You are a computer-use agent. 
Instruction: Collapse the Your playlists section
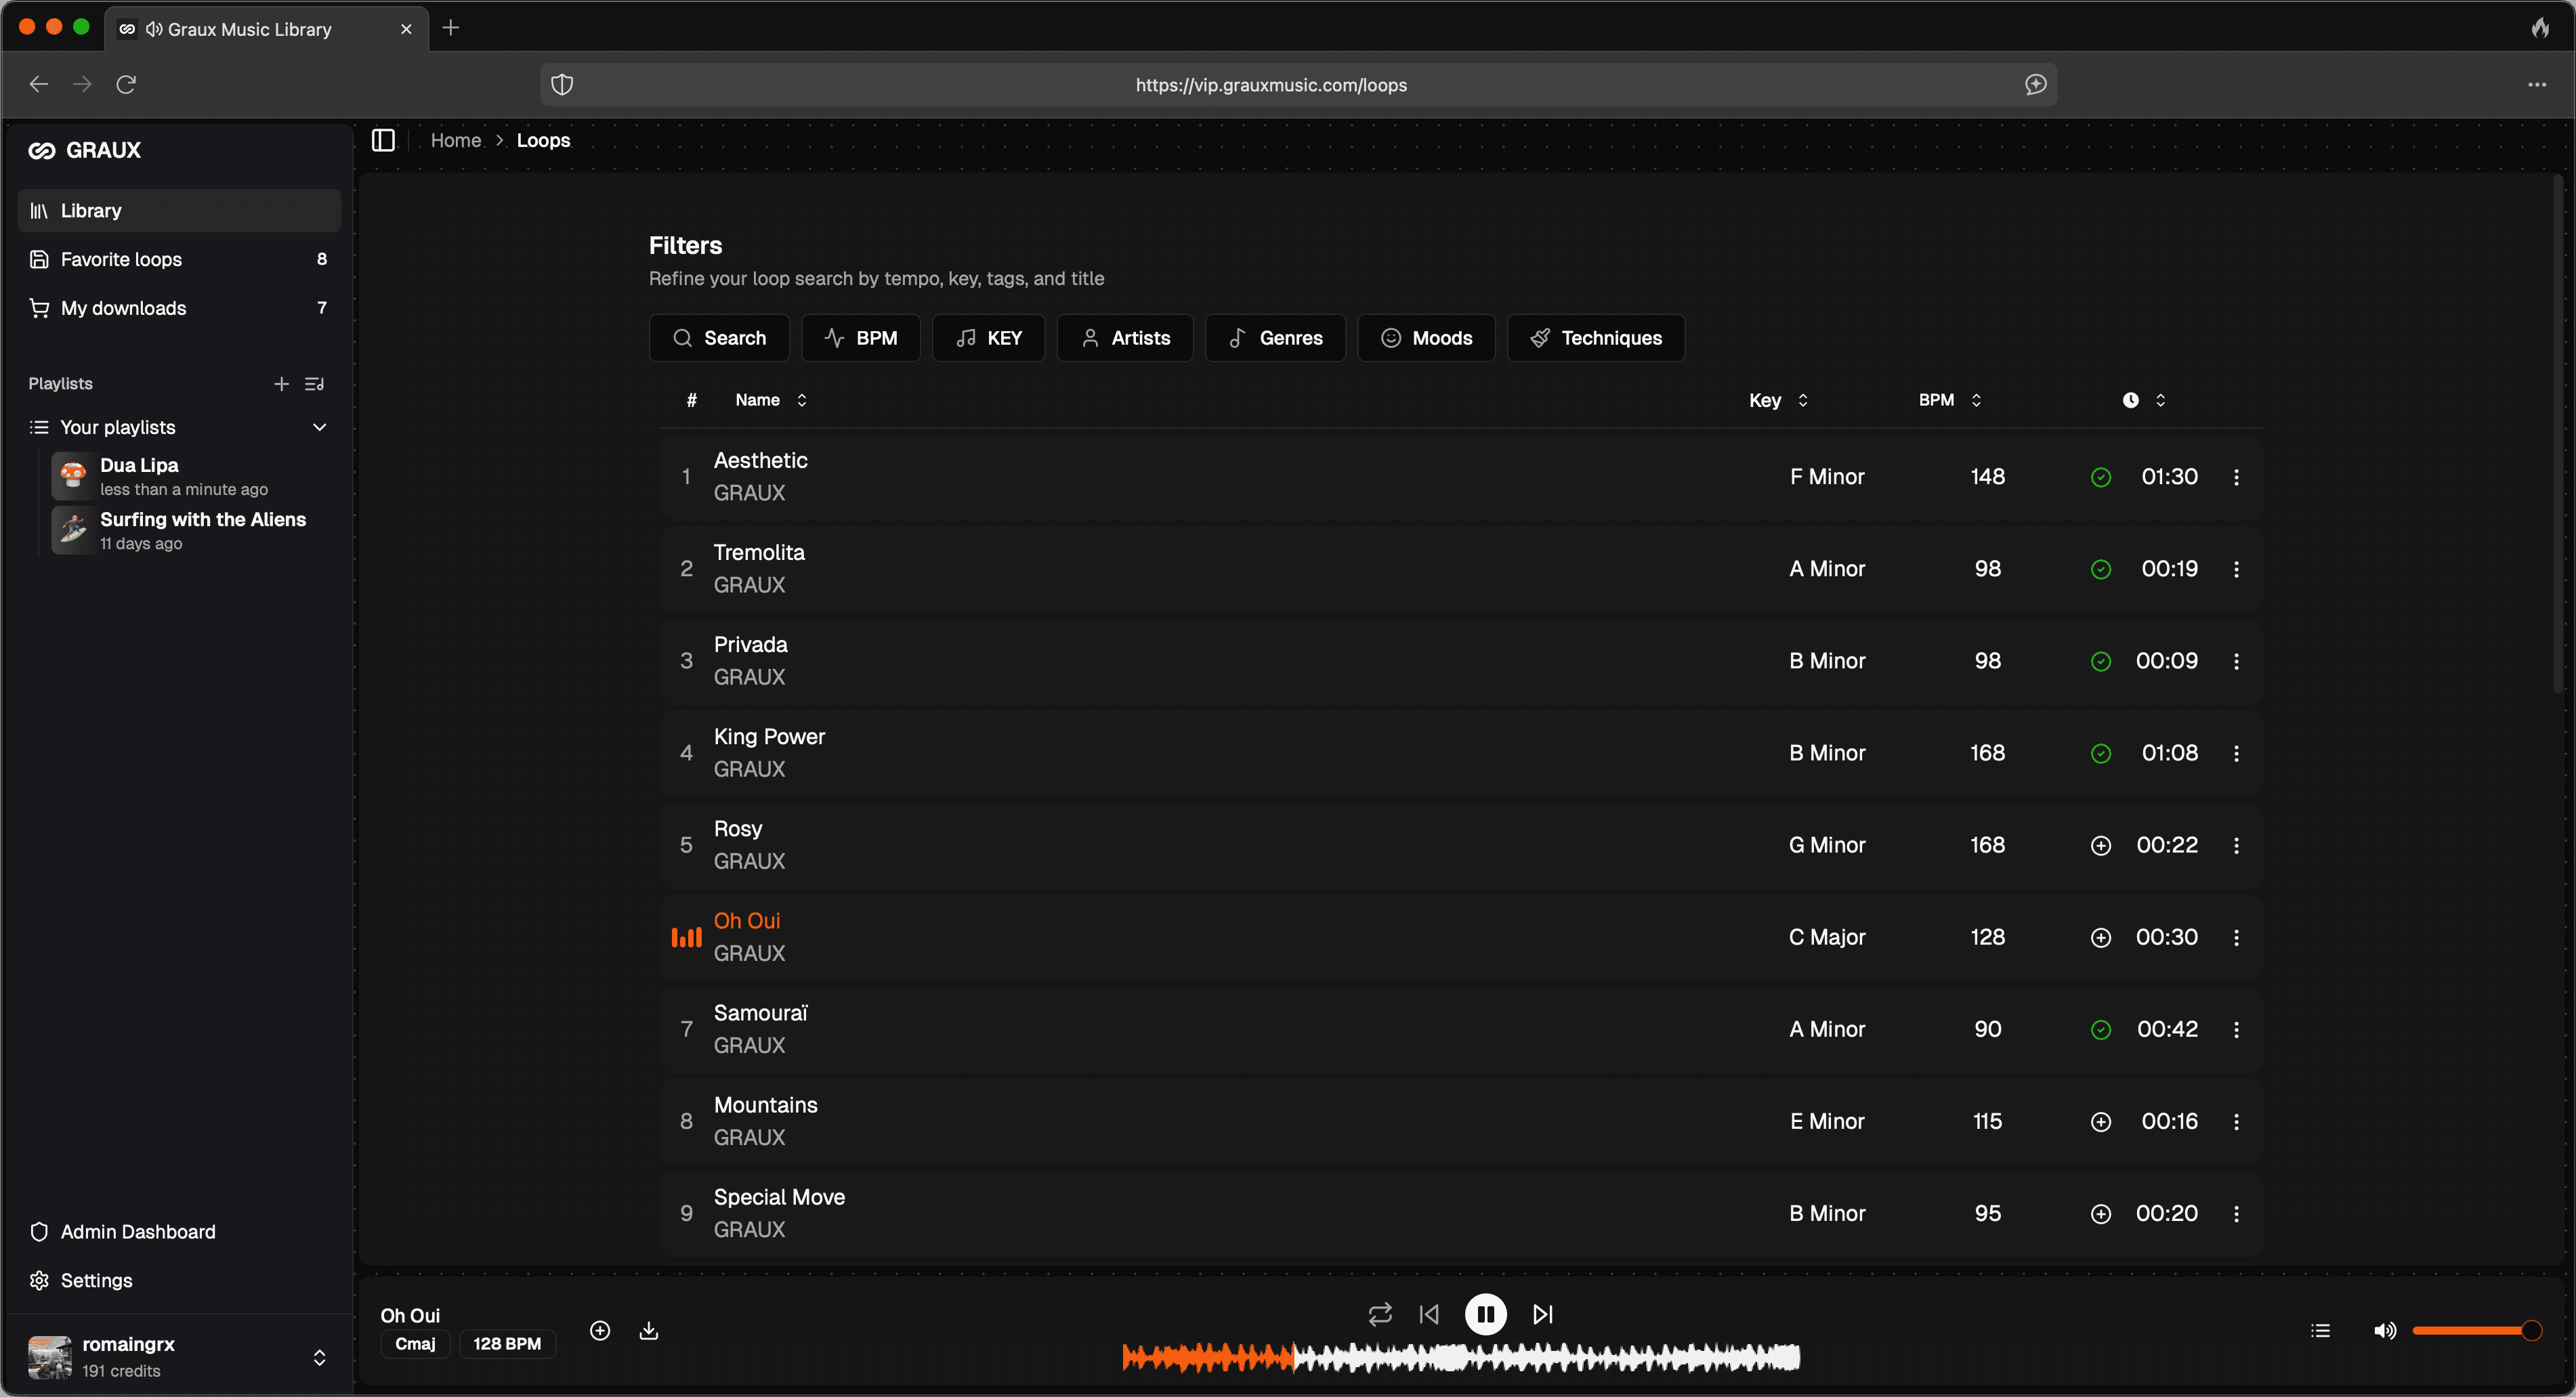coord(320,427)
